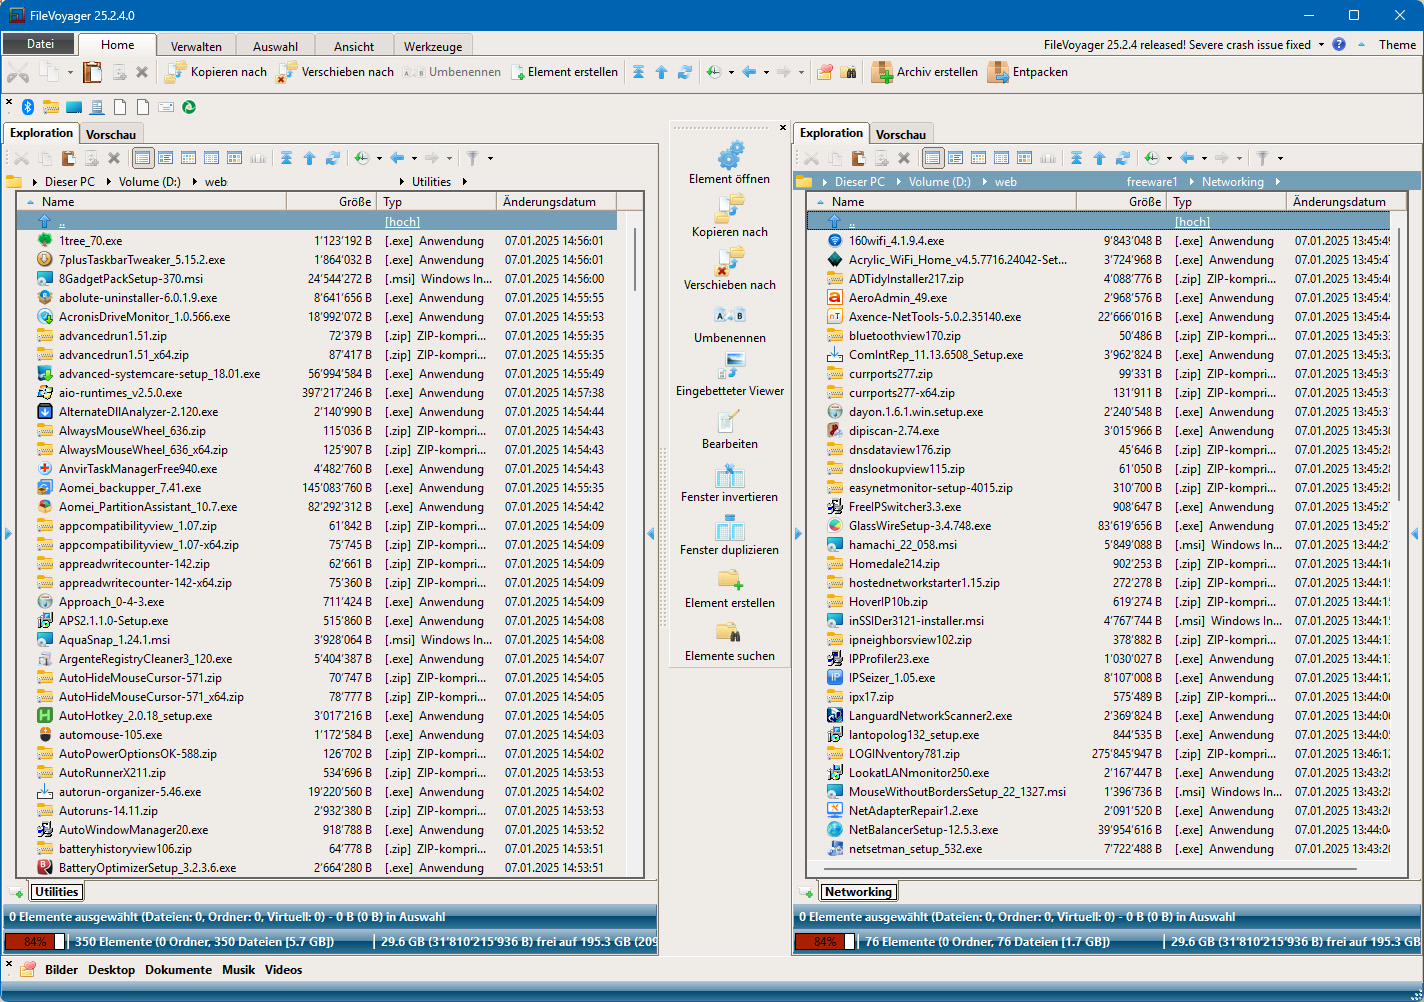This screenshot has height=1002, width=1424.
Task: Click the Kopieren nach ribbon button
Action: tap(216, 72)
